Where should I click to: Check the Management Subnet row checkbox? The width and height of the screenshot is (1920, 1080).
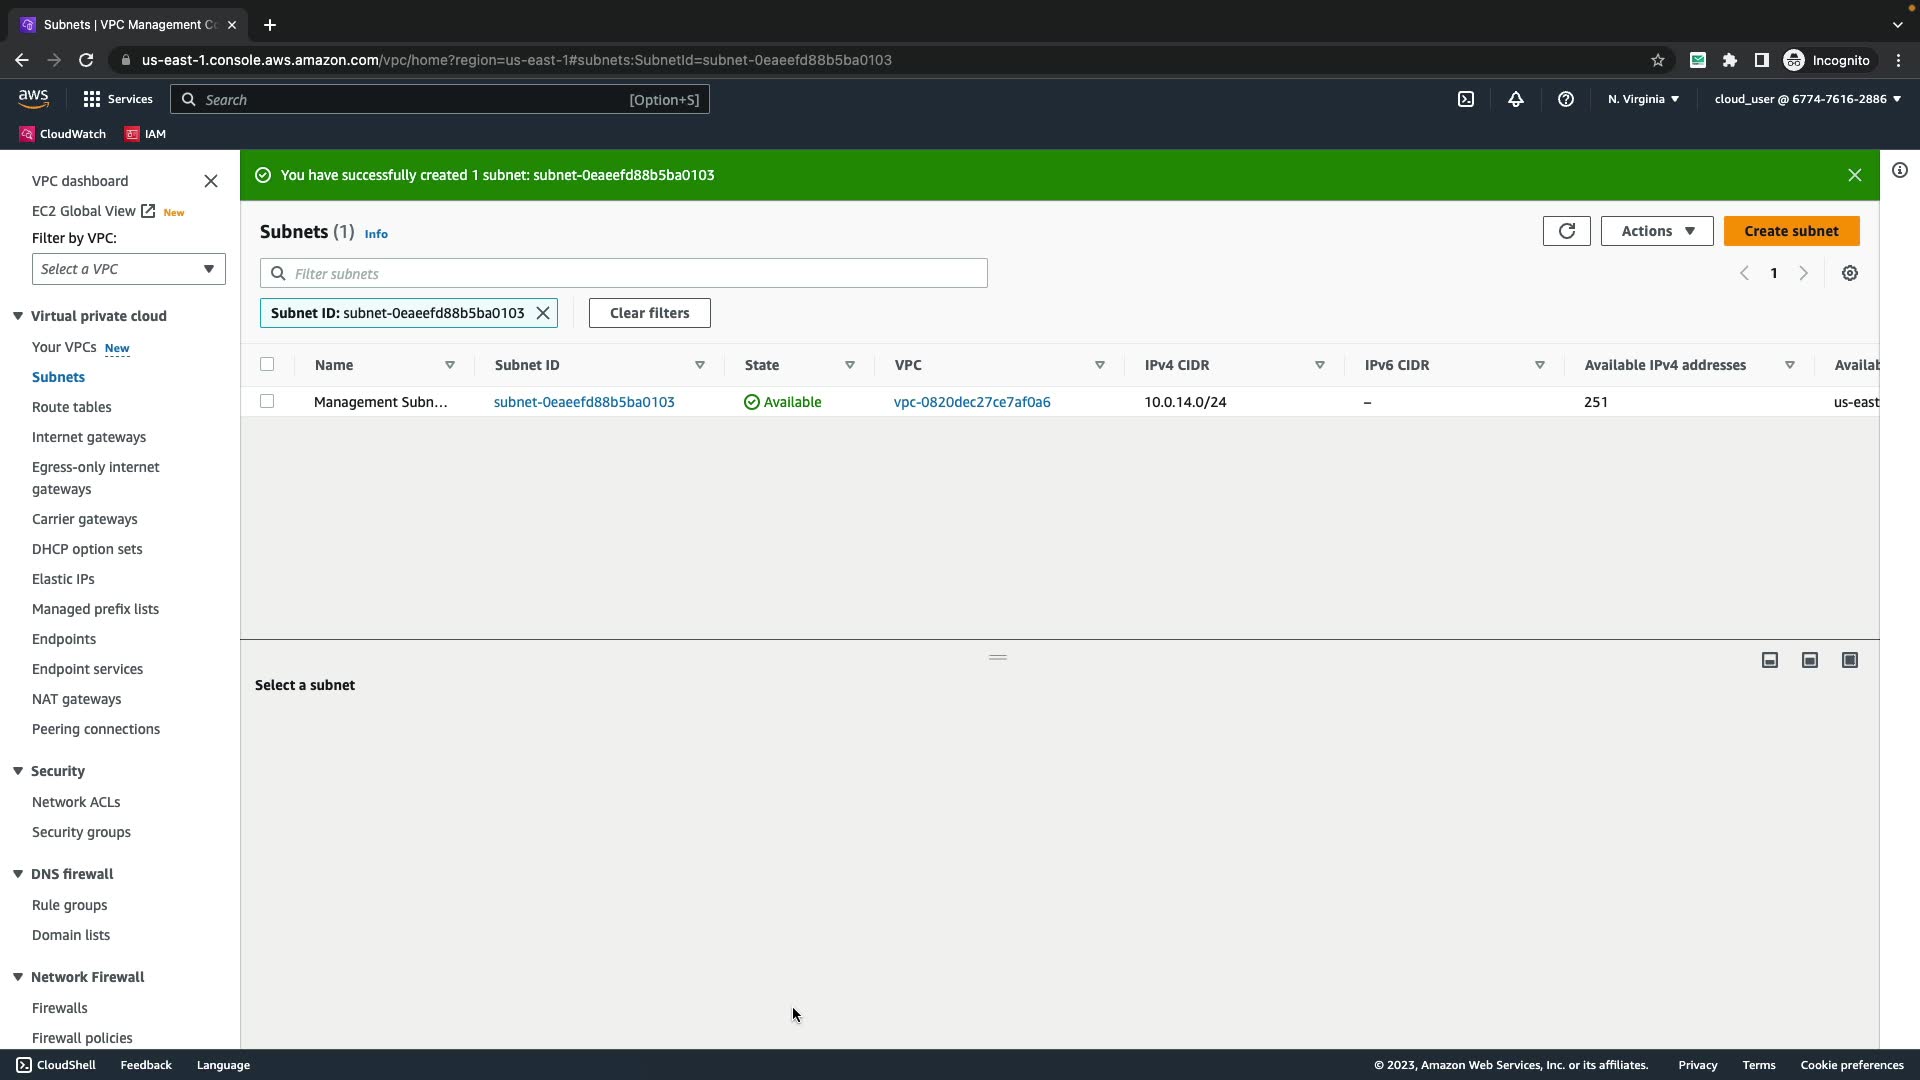point(267,401)
